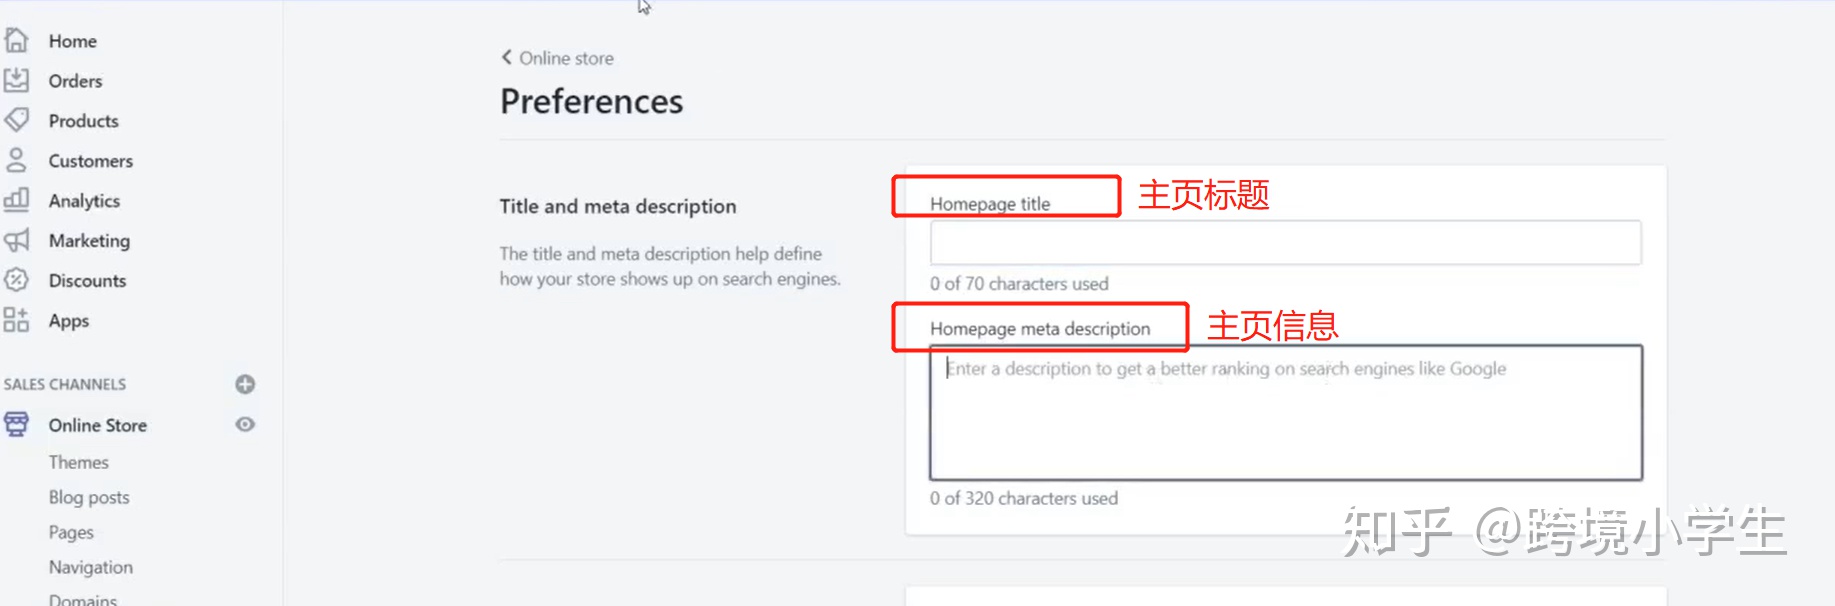
Task: Open the Marketing menu item
Action: point(89,241)
